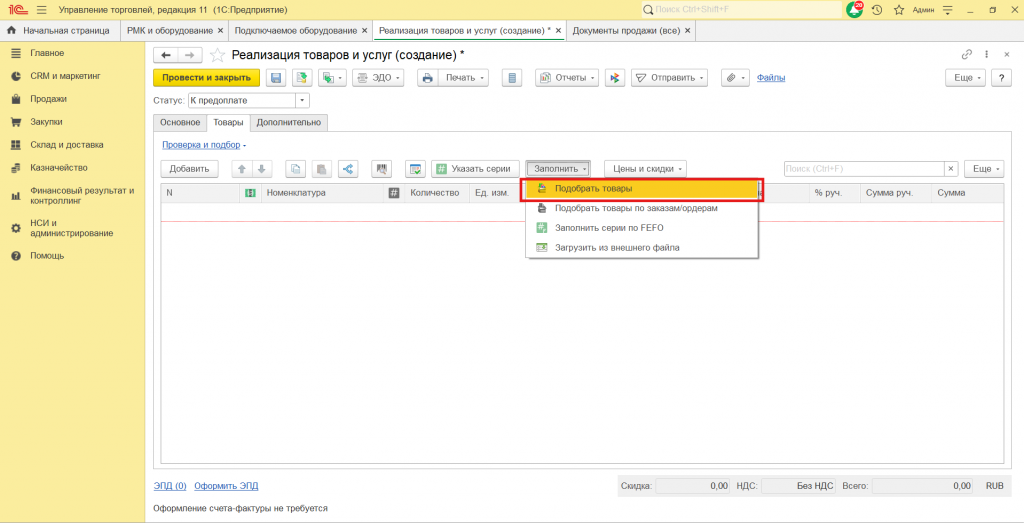Click the hash column header icon
Viewport: 1024px width, 523px height.
click(394, 193)
